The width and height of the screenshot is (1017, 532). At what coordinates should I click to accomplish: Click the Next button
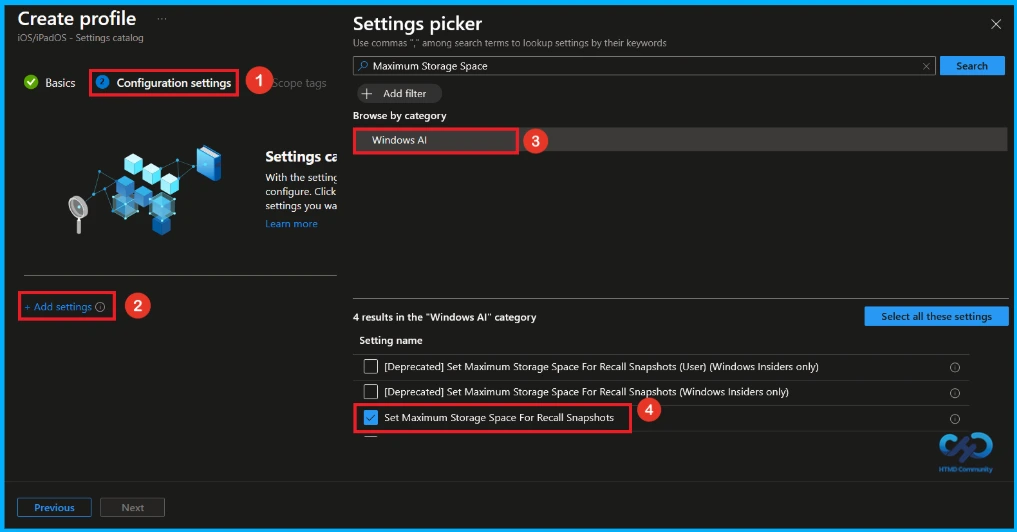pos(132,507)
